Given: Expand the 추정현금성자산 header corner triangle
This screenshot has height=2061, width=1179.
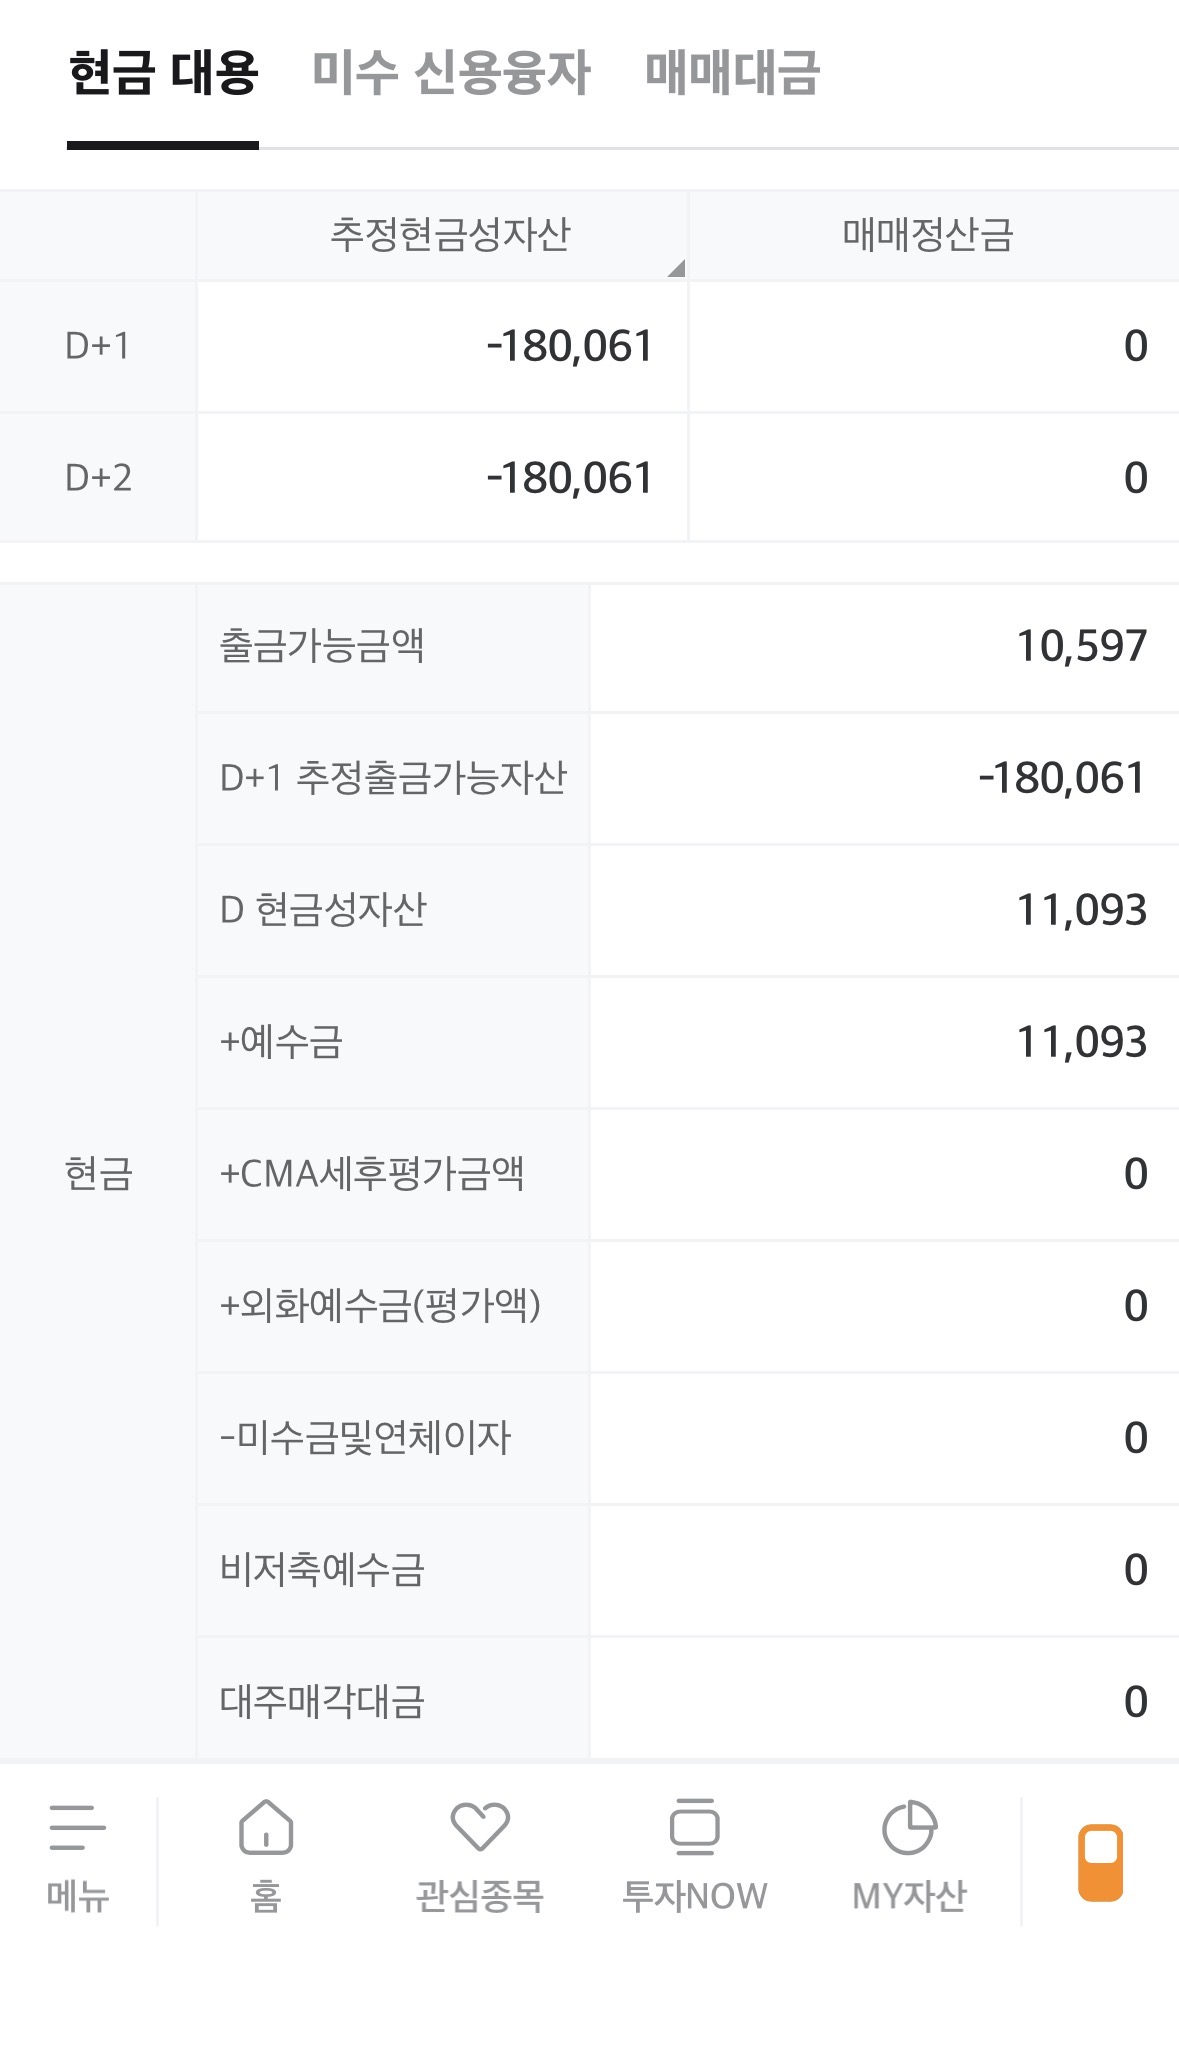Looking at the screenshot, I should pyautogui.click(x=676, y=268).
